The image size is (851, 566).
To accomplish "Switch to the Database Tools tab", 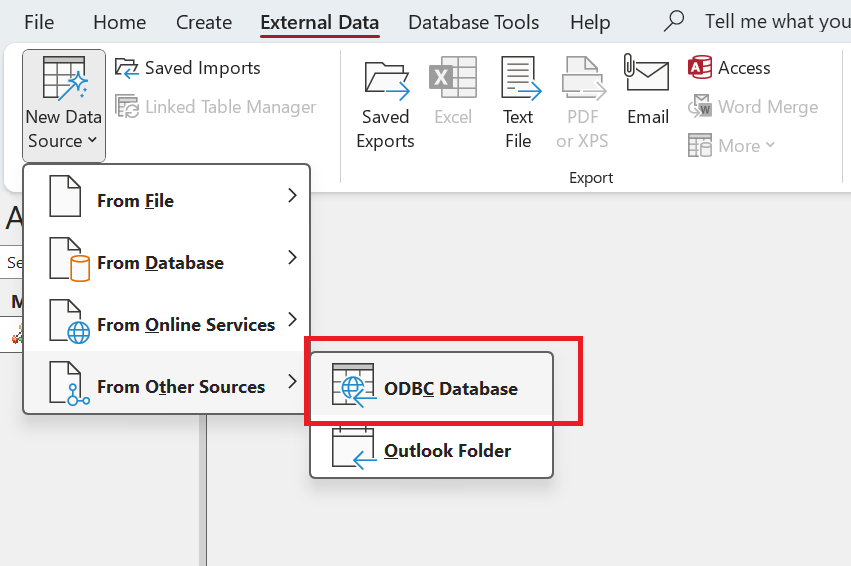I will click(x=473, y=22).
